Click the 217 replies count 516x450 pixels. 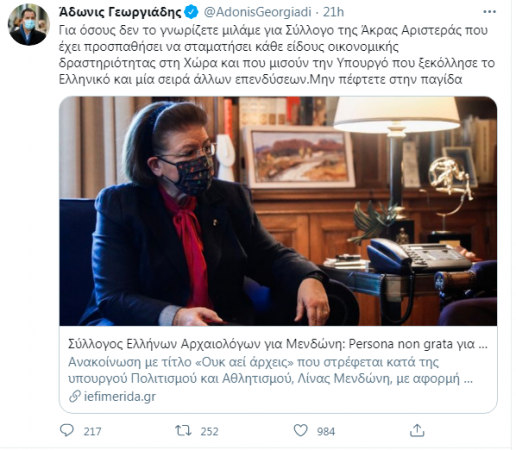[92, 431]
